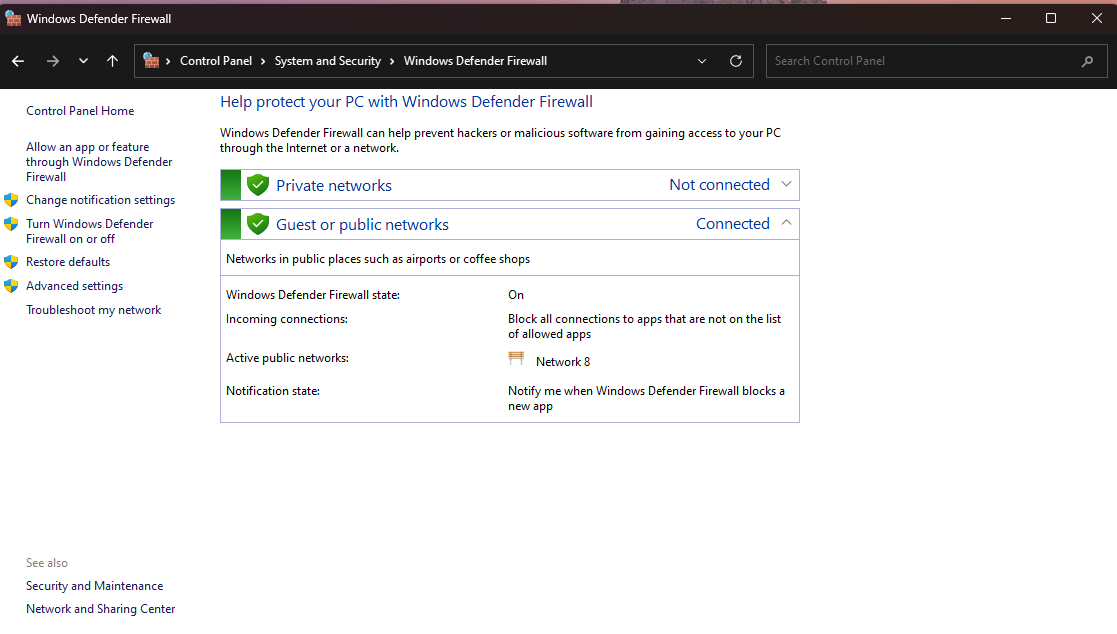Viewport: 1117px width, 634px height.
Task: Select System and Security in breadcrumb
Action: coord(327,61)
